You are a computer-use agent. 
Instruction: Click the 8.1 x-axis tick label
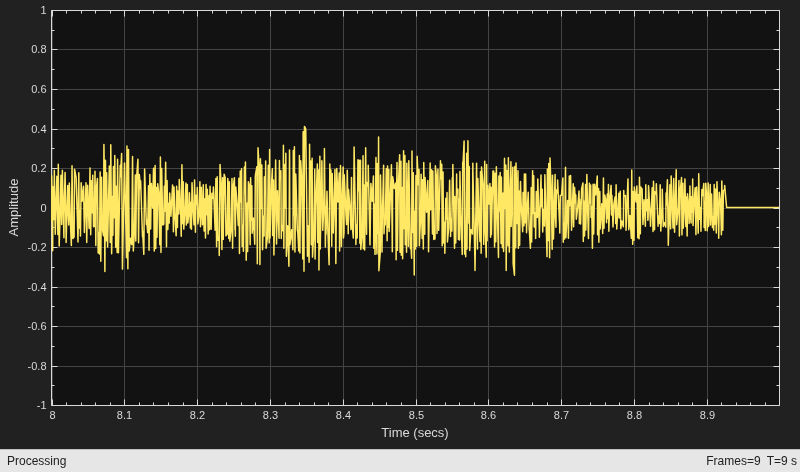(124, 415)
